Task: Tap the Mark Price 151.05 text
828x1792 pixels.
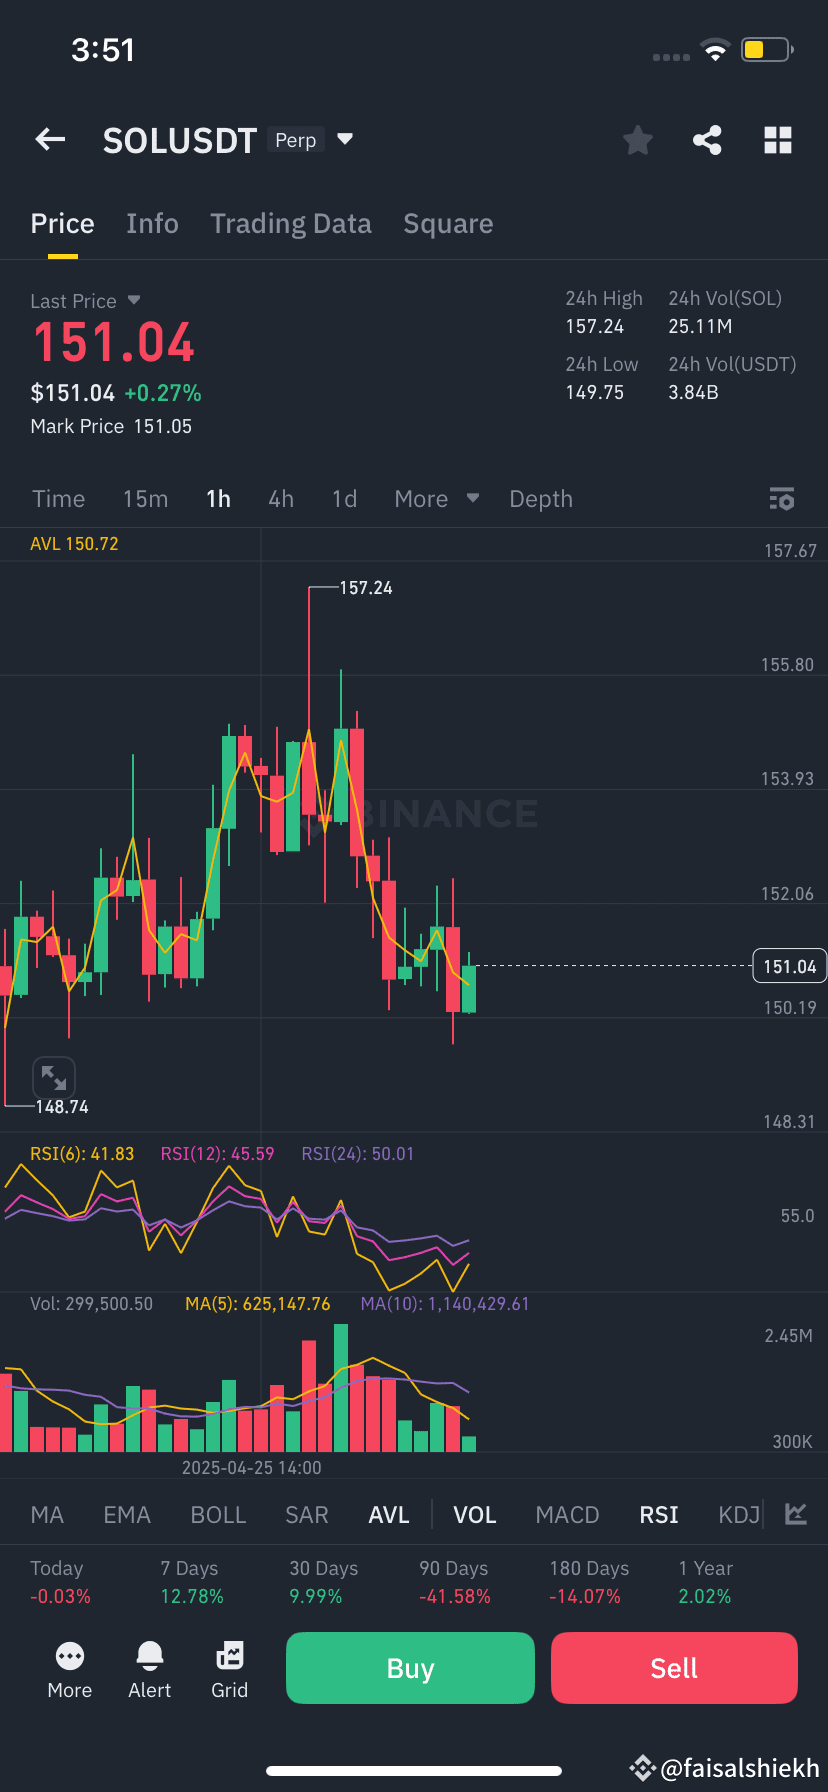Action: point(111,426)
